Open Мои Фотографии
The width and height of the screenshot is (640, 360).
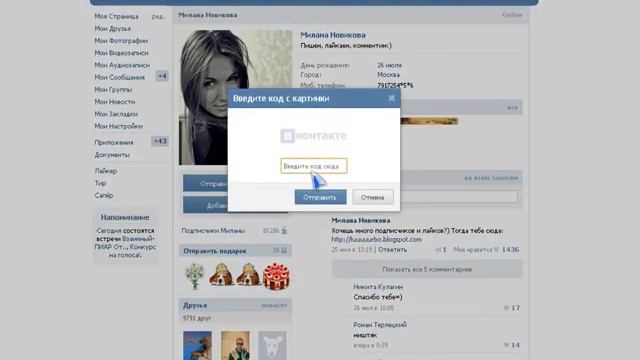[x=121, y=41]
